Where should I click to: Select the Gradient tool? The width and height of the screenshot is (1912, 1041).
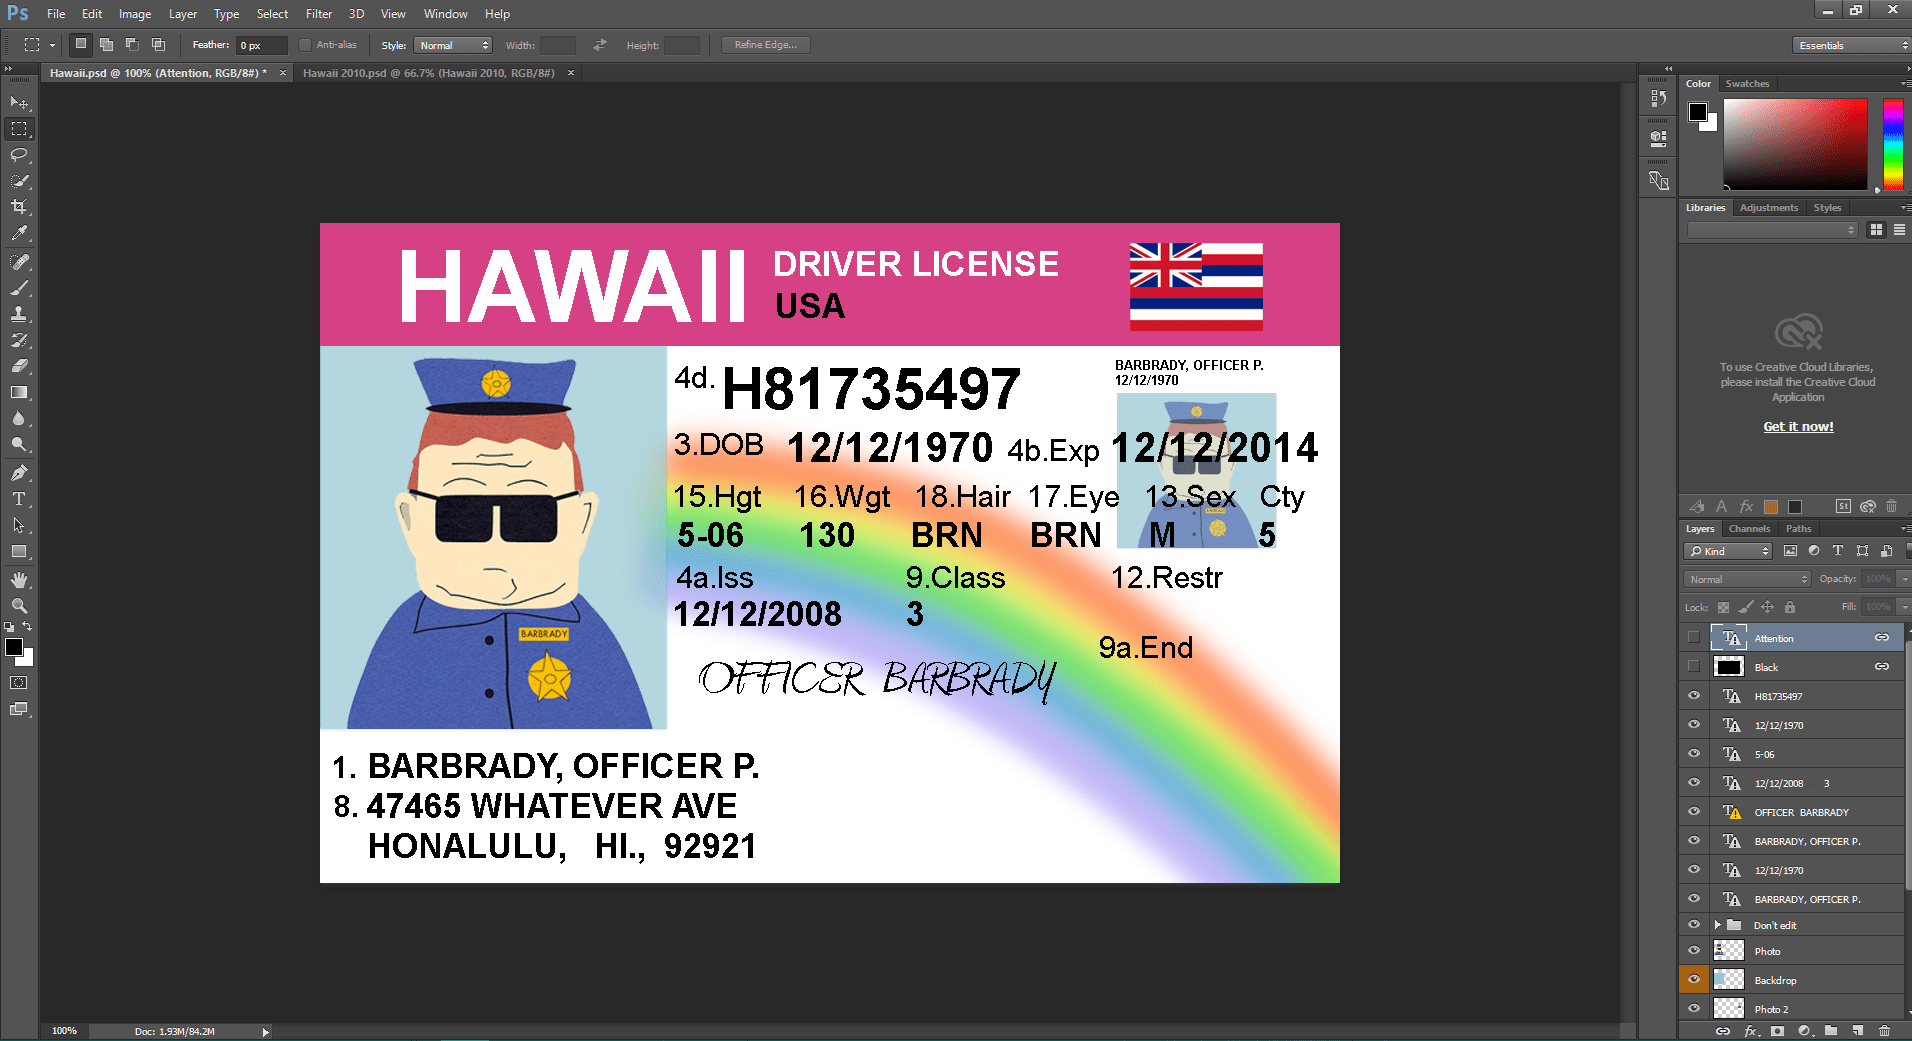(18, 392)
